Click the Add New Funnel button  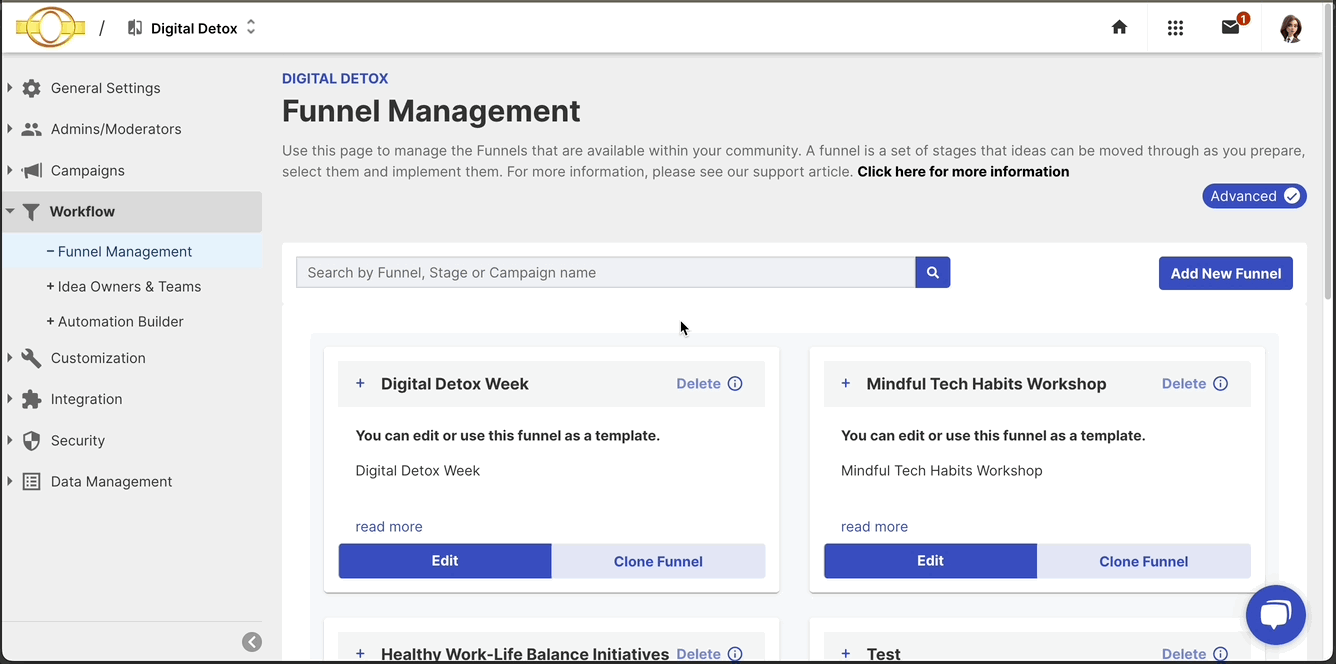coord(1225,273)
